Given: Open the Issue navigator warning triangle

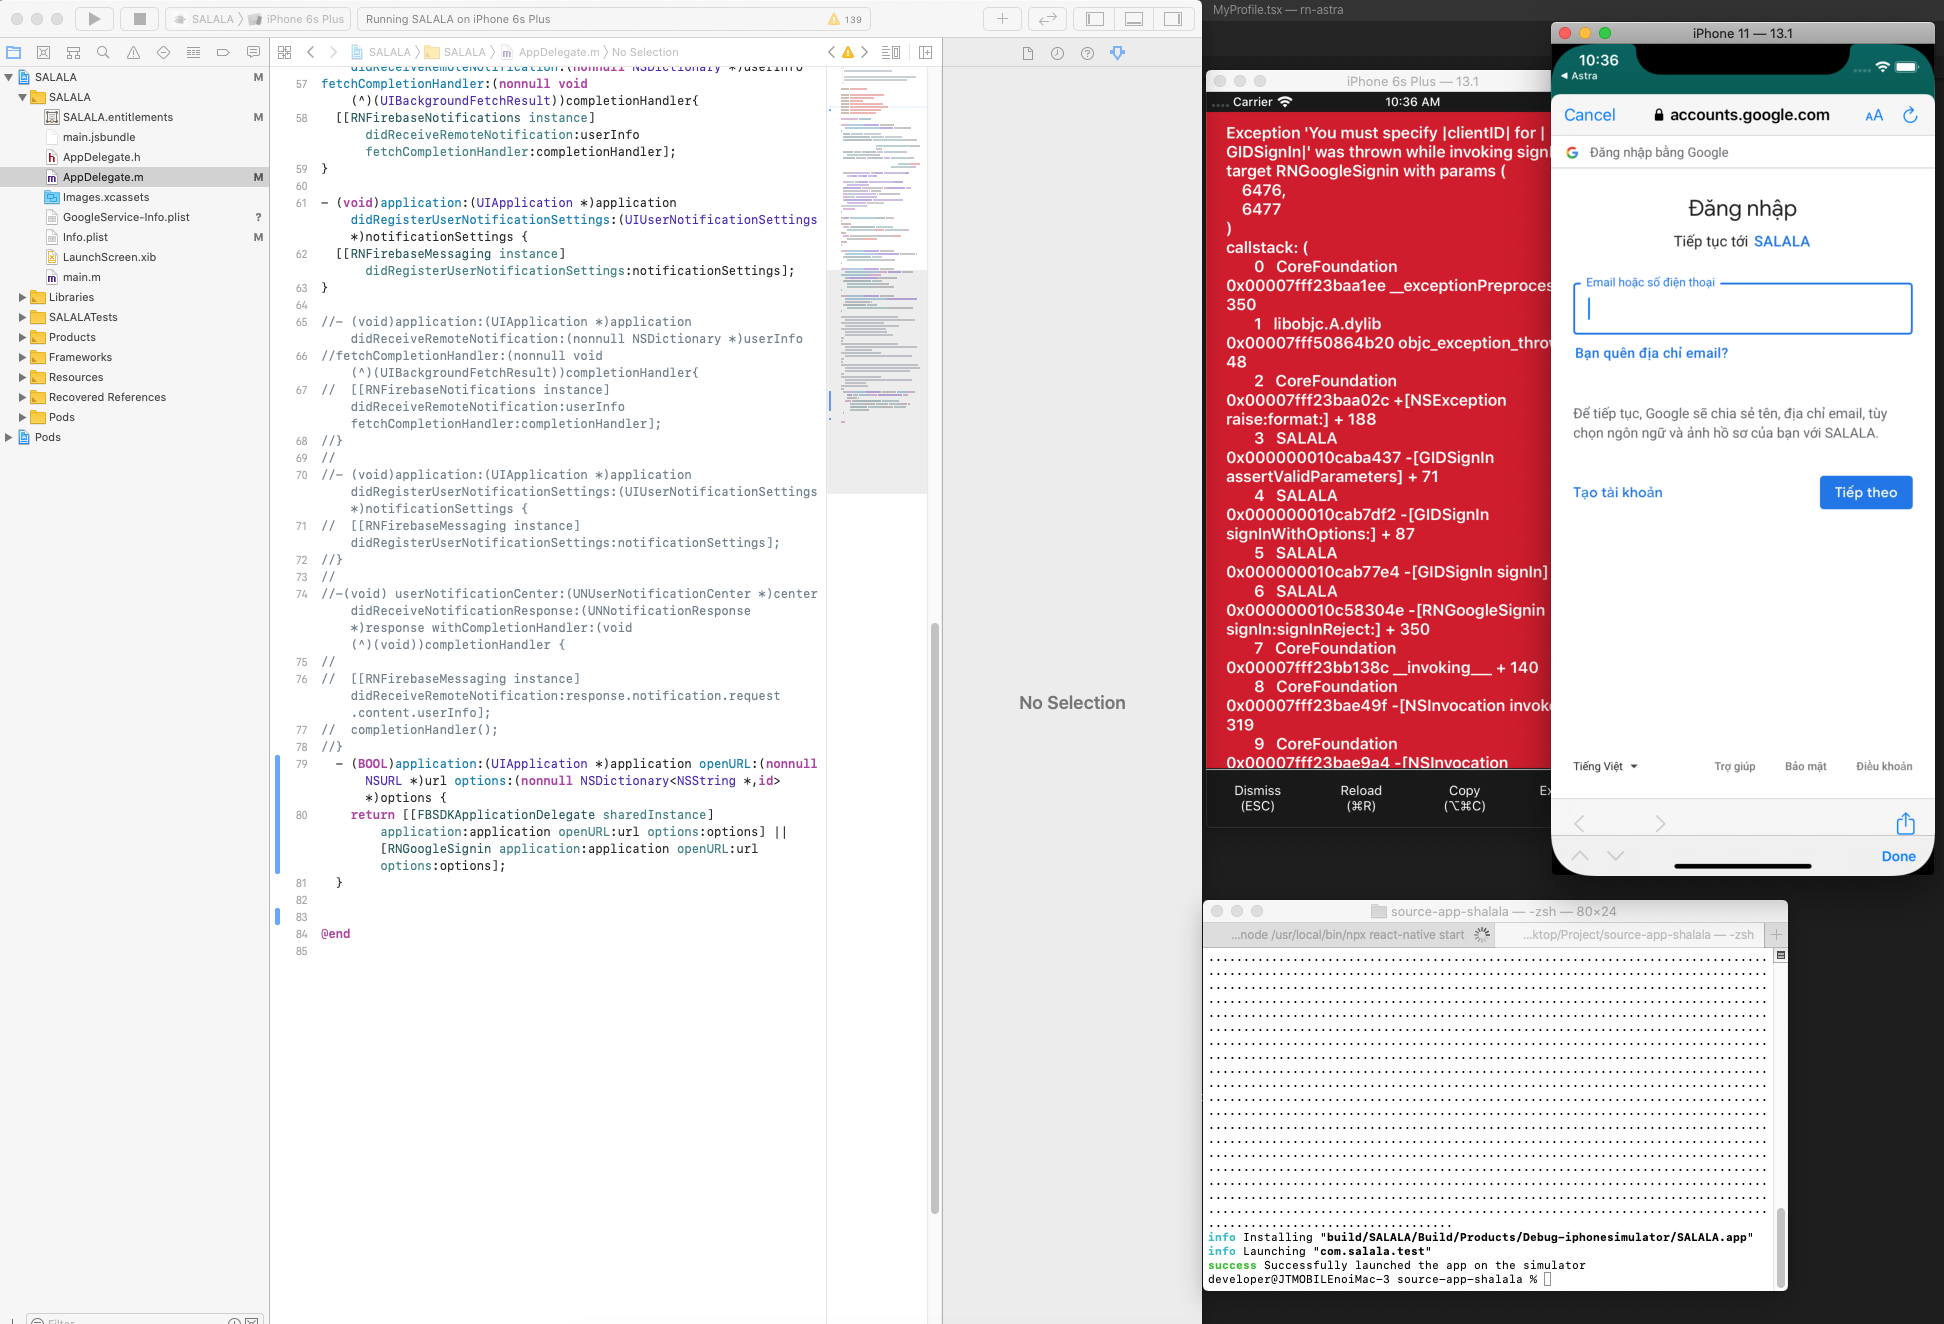Looking at the screenshot, I should (x=132, y=52).
